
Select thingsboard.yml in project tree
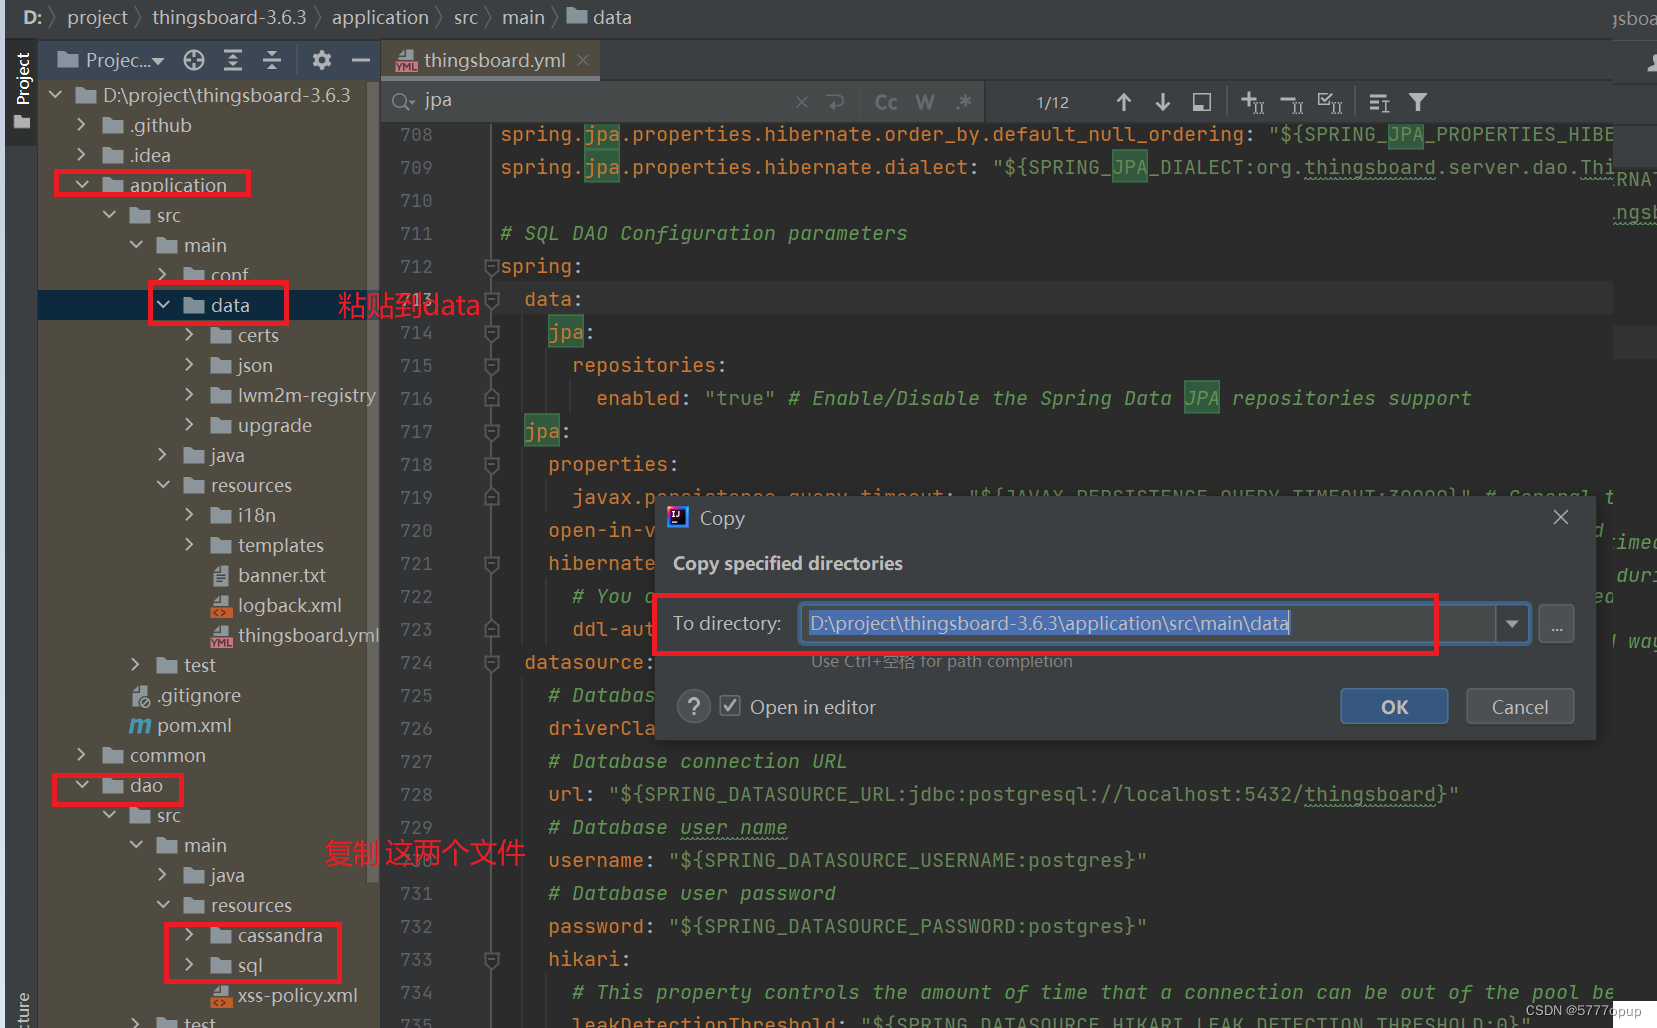point(294,635)
